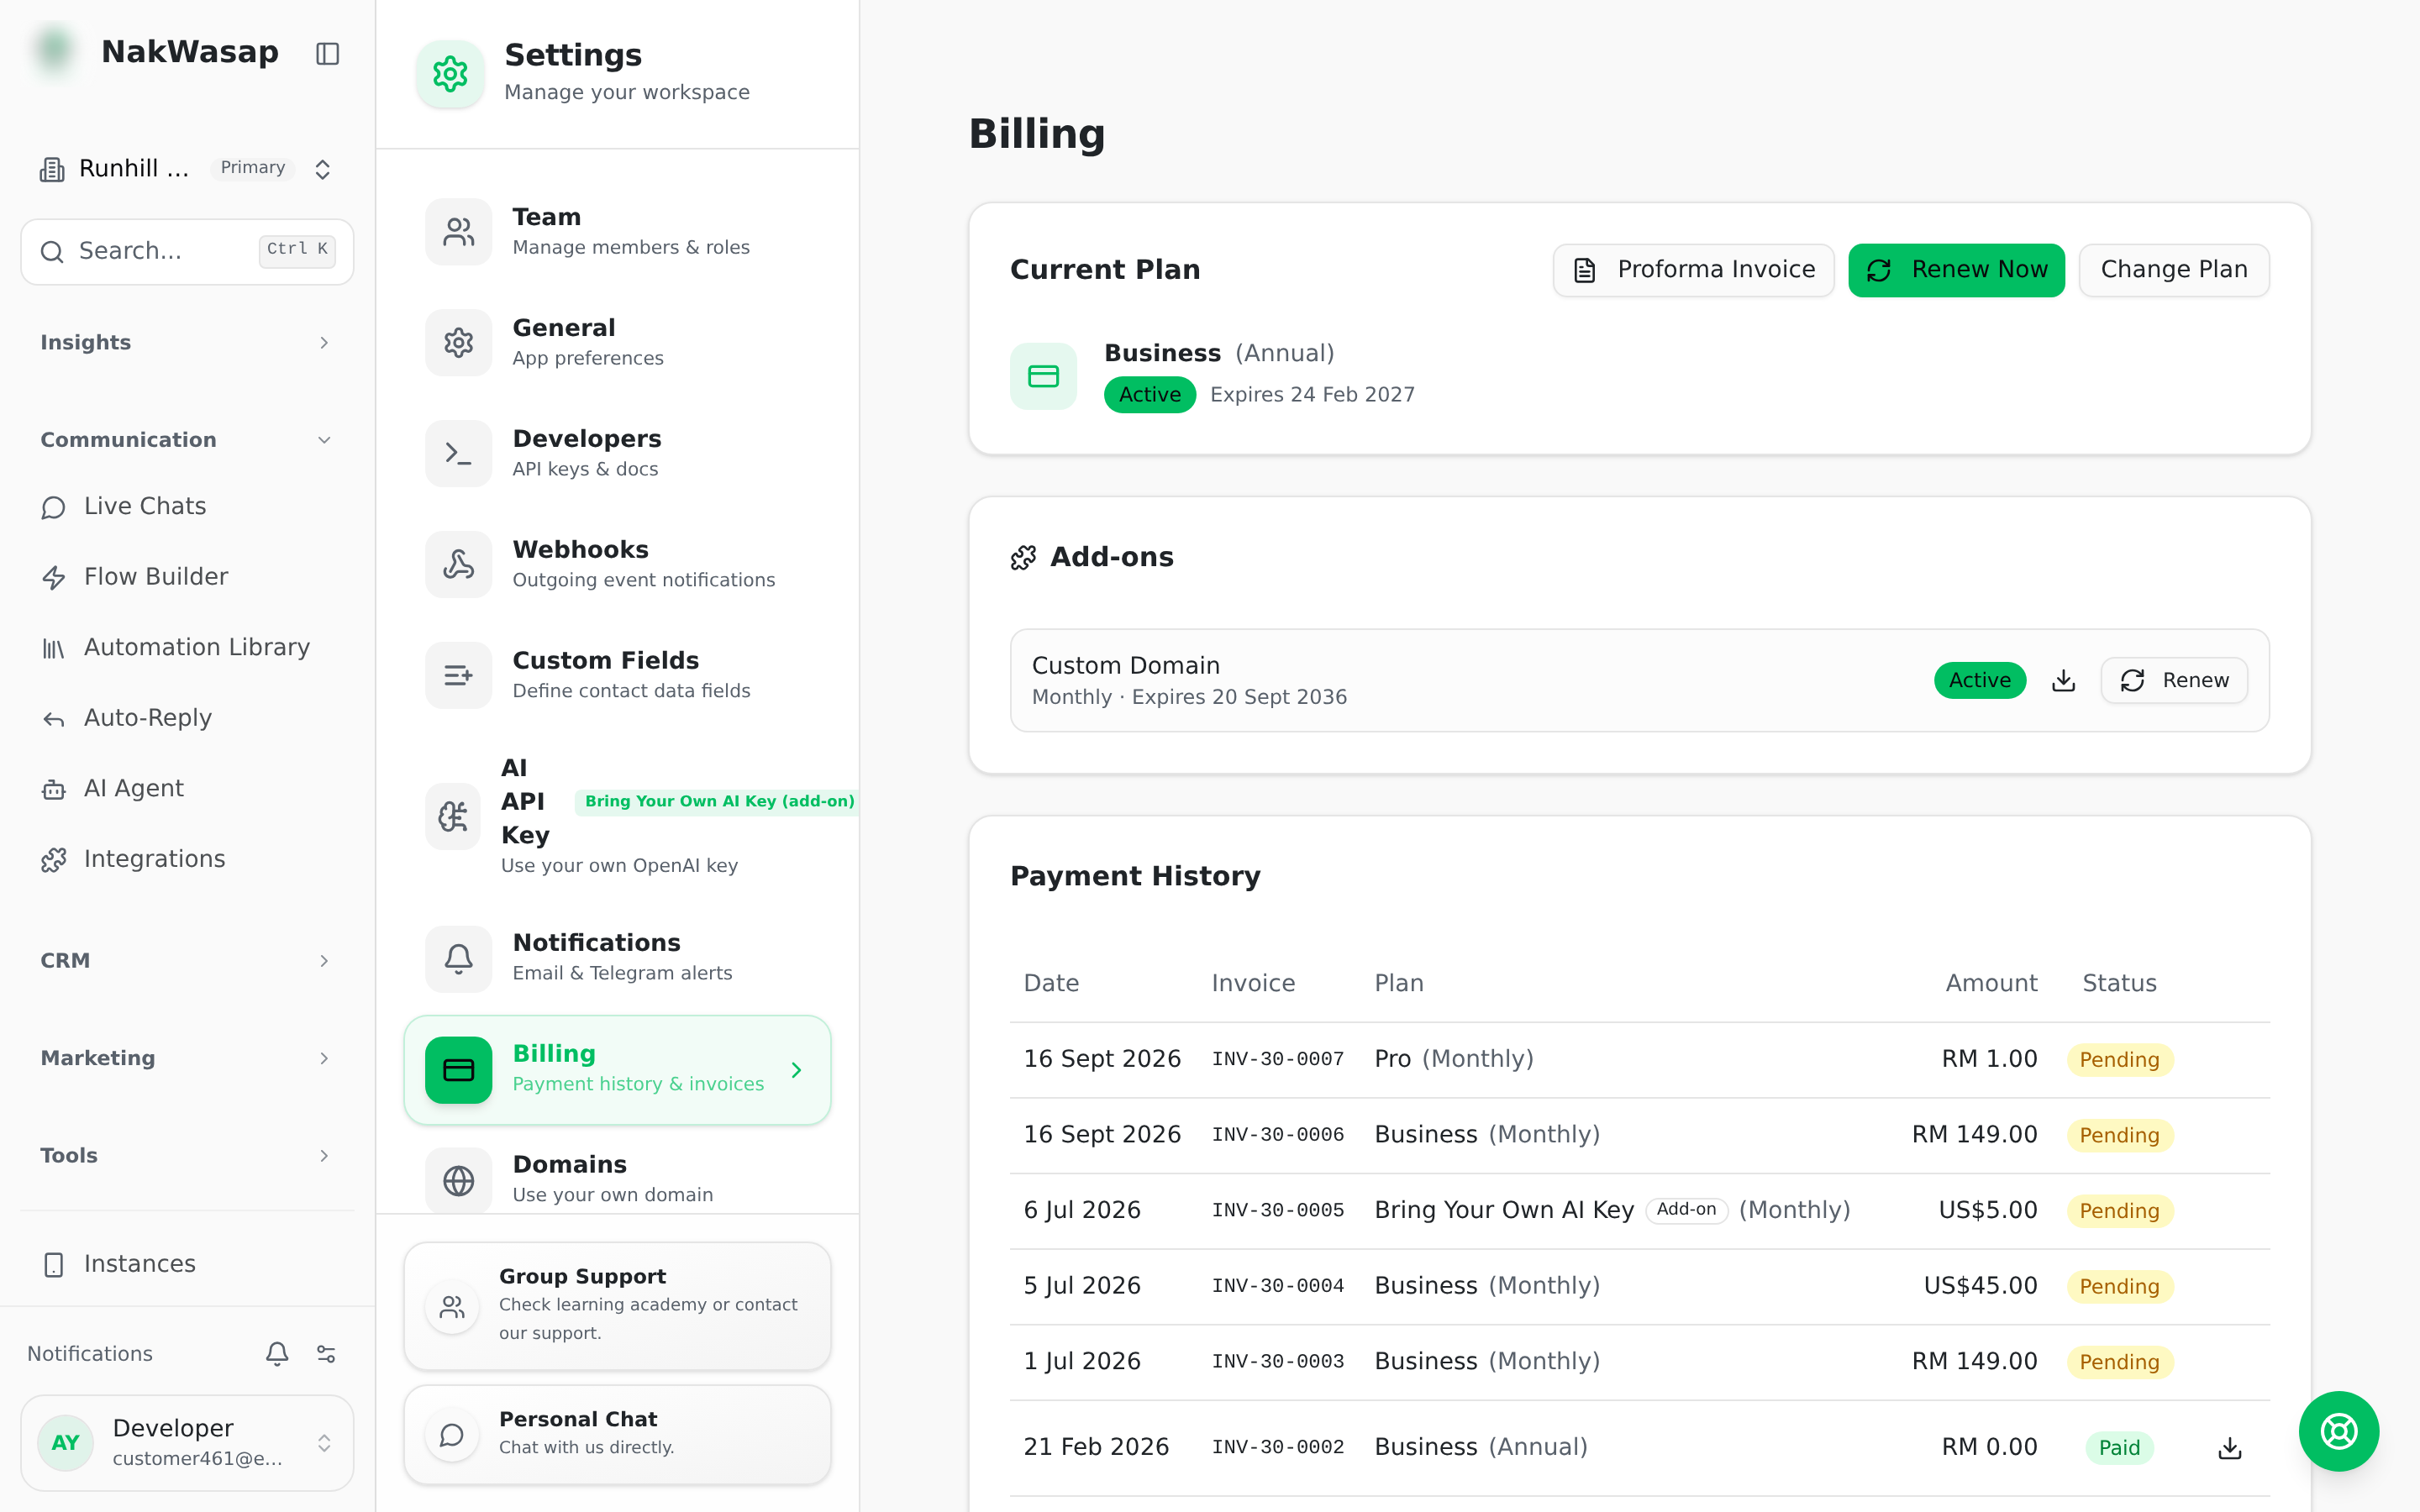
Task: Click the Settings header gear icon
Action: pyautogui.click(x=450, y=73)
